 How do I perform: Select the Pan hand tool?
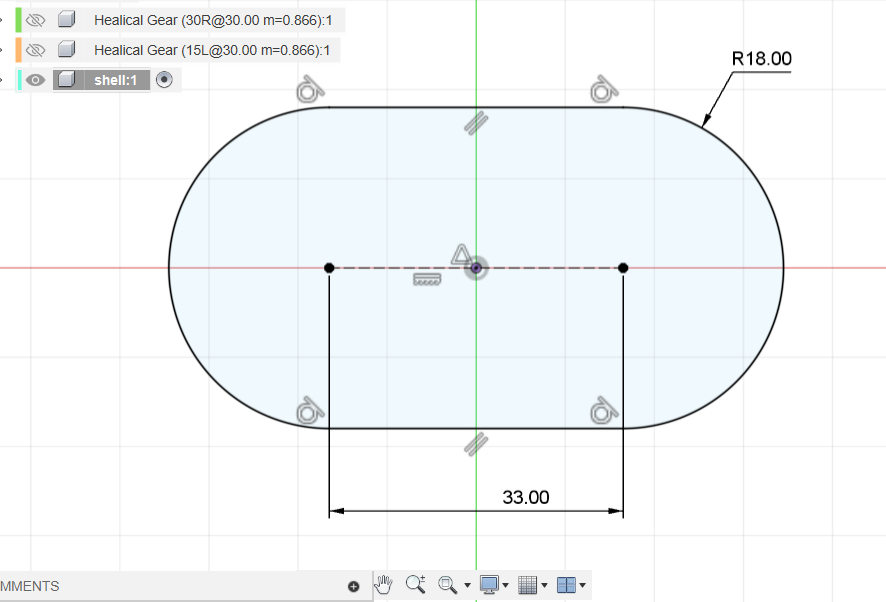pyautogui.click(x=385, y=584)
